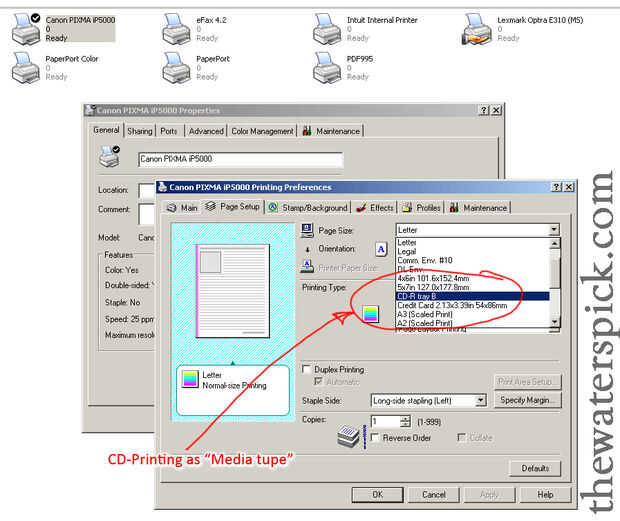The width and height of the screenshot is (620, 521).
Task: Click the Copies stacked pages icon
Action: click(348, 437)
